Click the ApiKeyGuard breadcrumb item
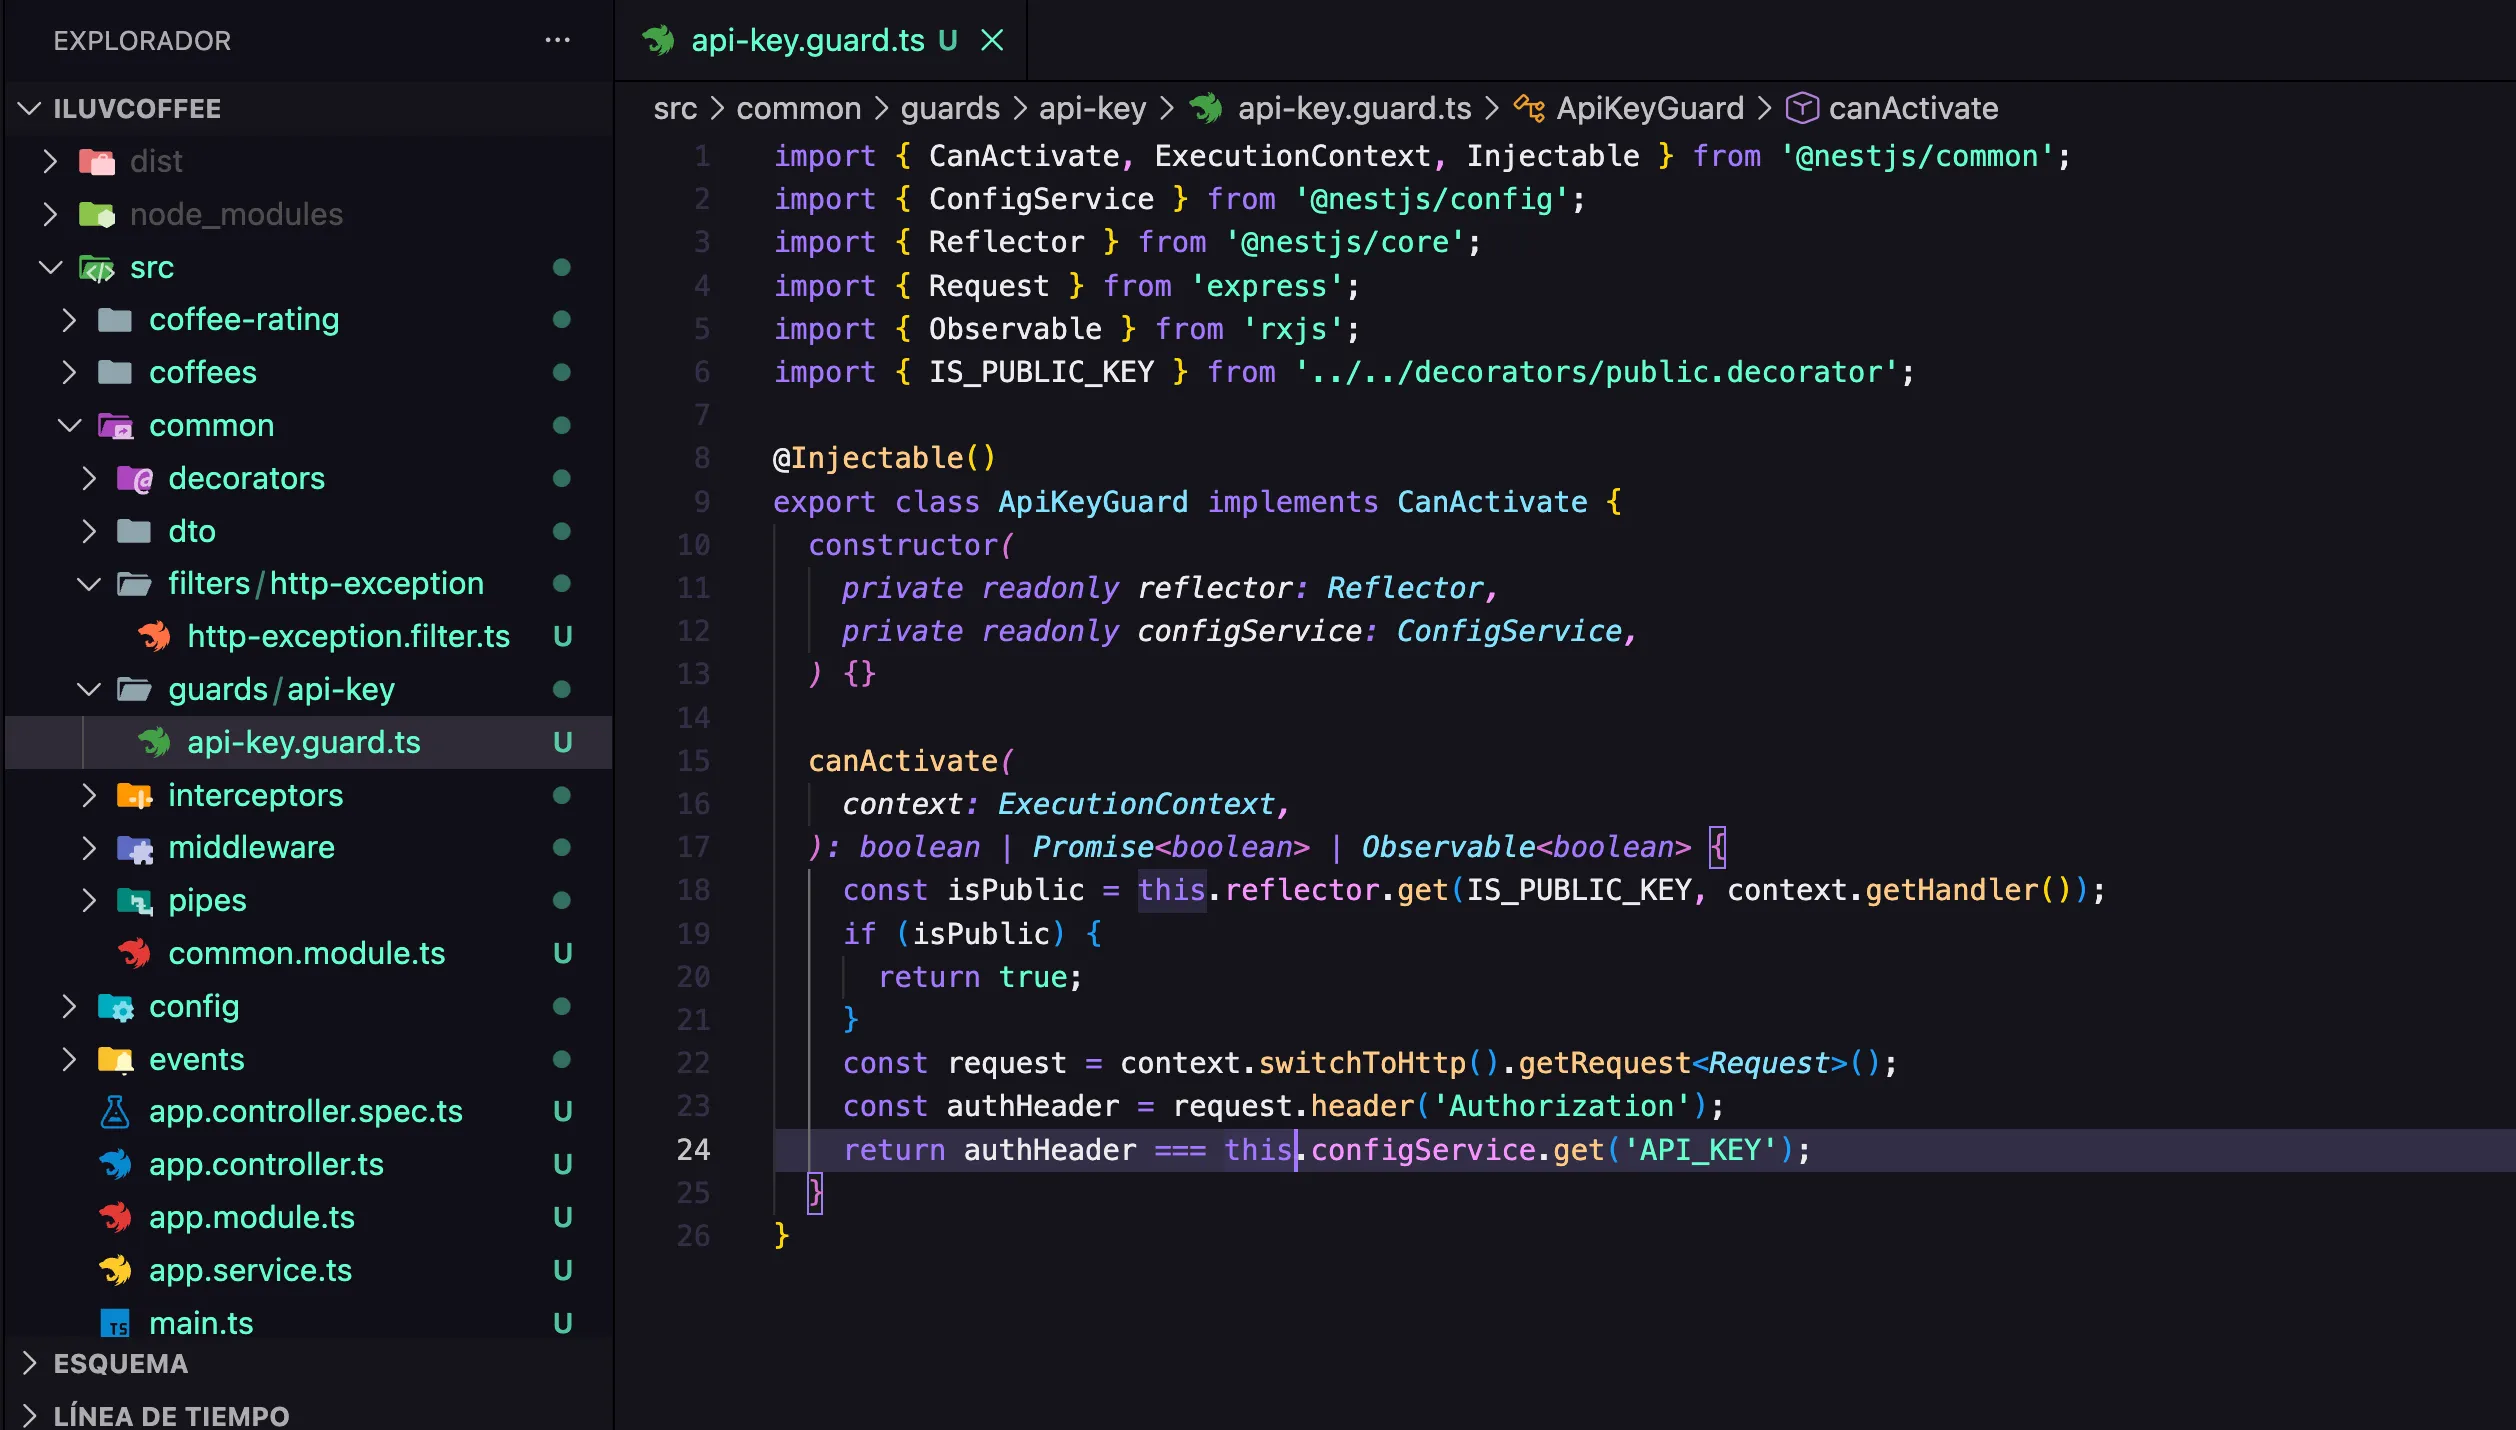2516x1430 pixels. point(1649,108)
